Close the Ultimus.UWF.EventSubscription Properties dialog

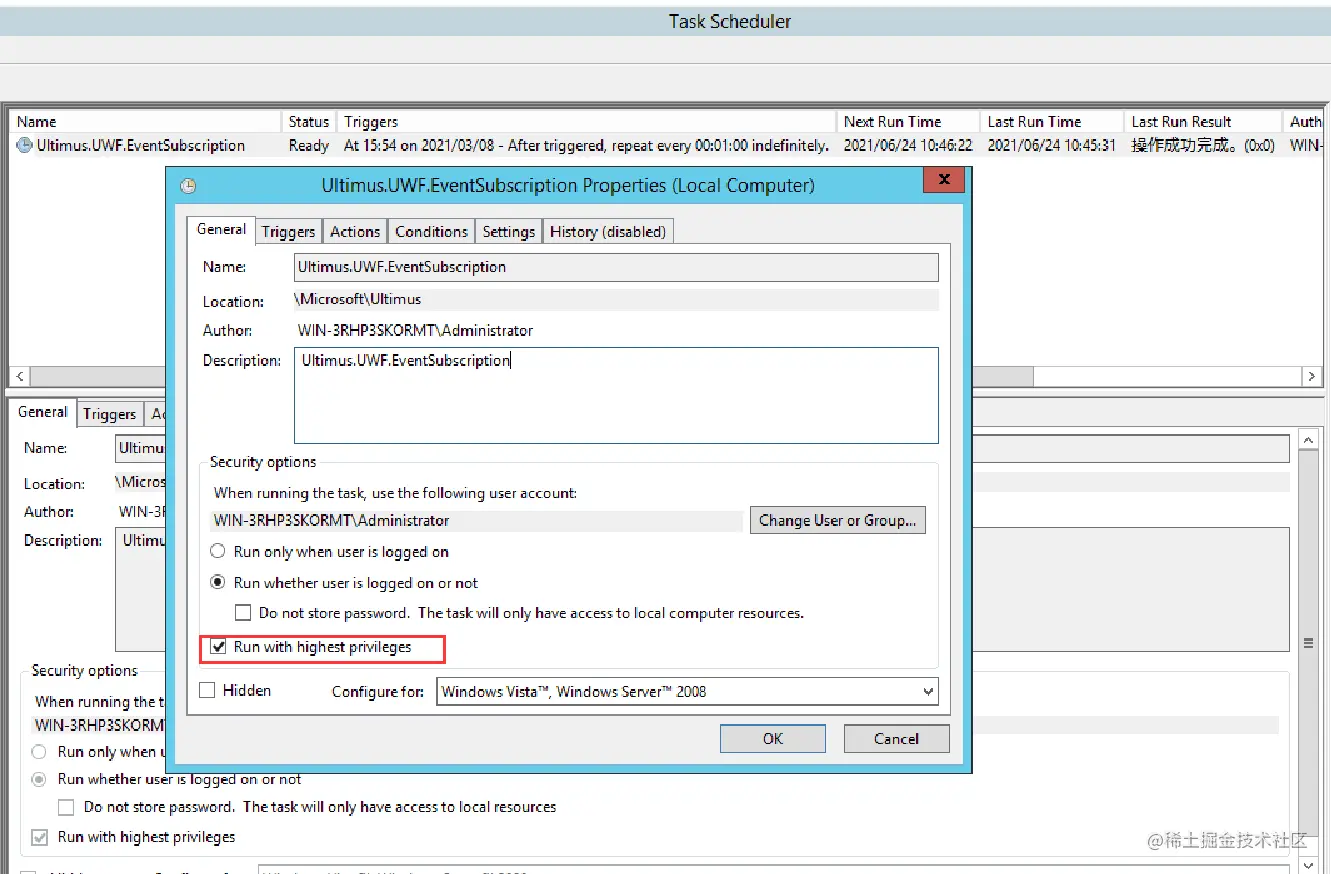pos(942,179)
